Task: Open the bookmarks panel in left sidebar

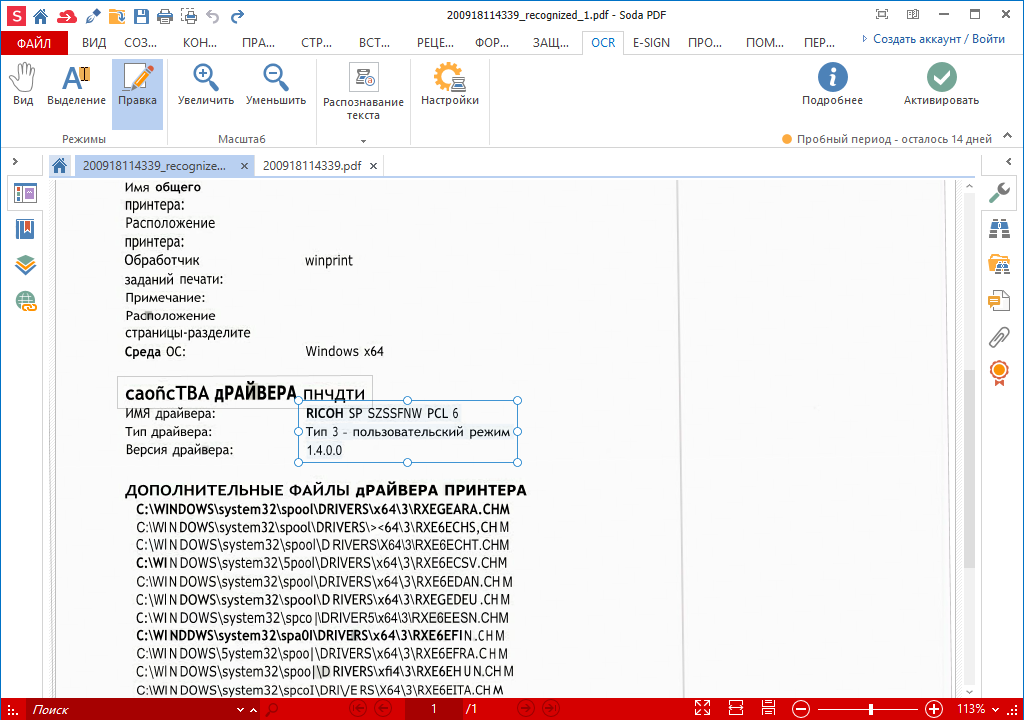Action: click(25, 229)
